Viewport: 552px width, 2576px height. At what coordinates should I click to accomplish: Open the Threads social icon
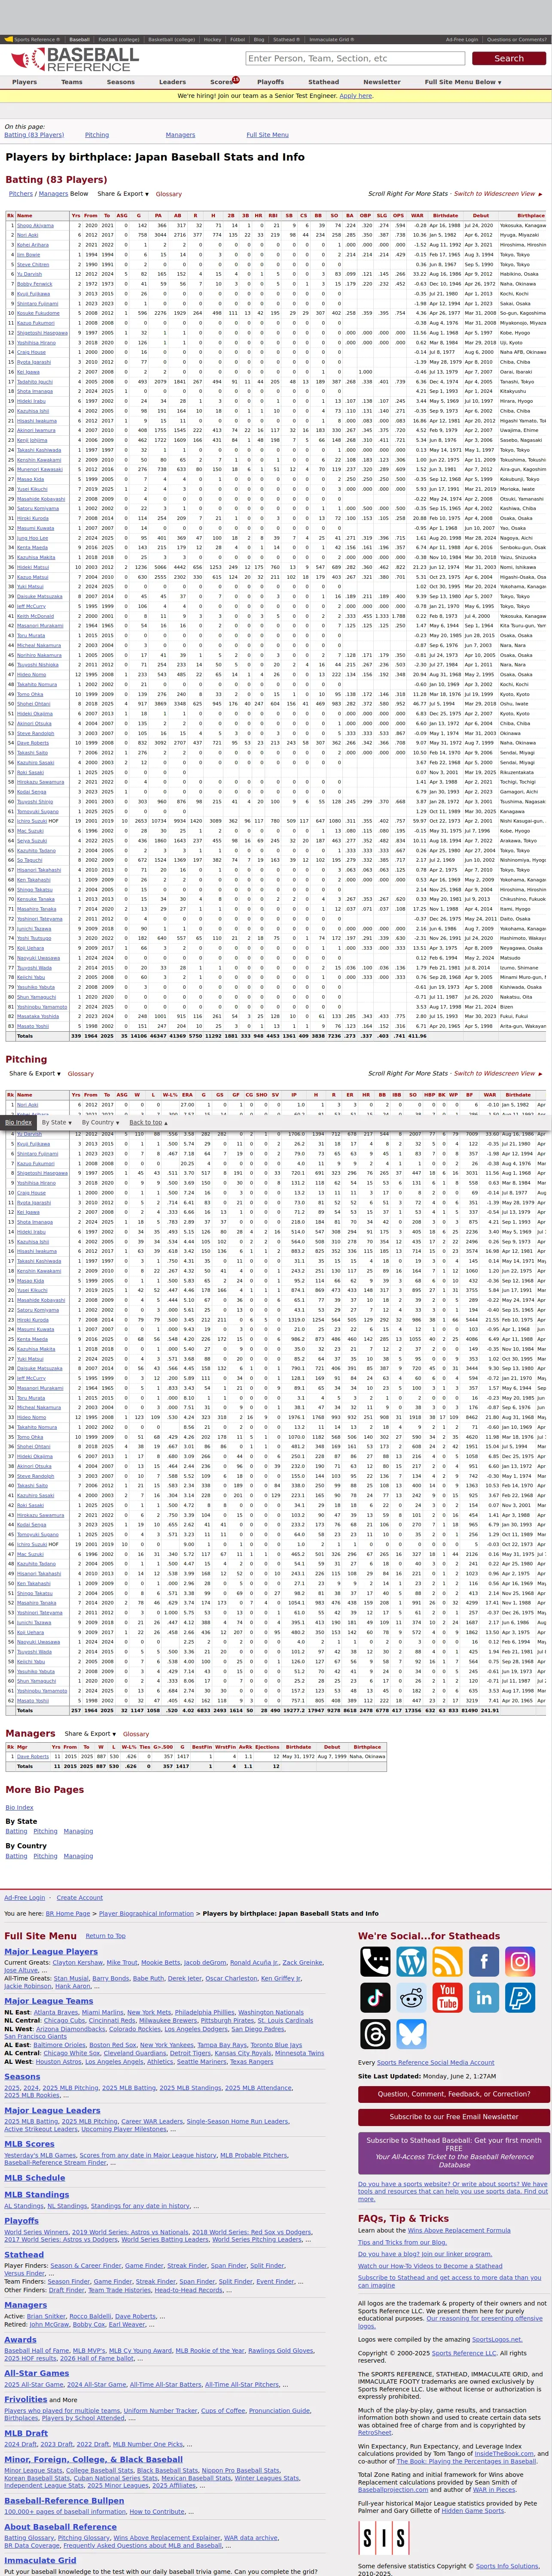pos(375,2034)
